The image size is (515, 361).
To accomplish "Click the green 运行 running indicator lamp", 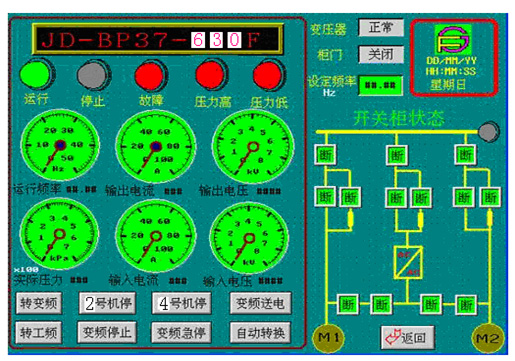I will (37, 74).
